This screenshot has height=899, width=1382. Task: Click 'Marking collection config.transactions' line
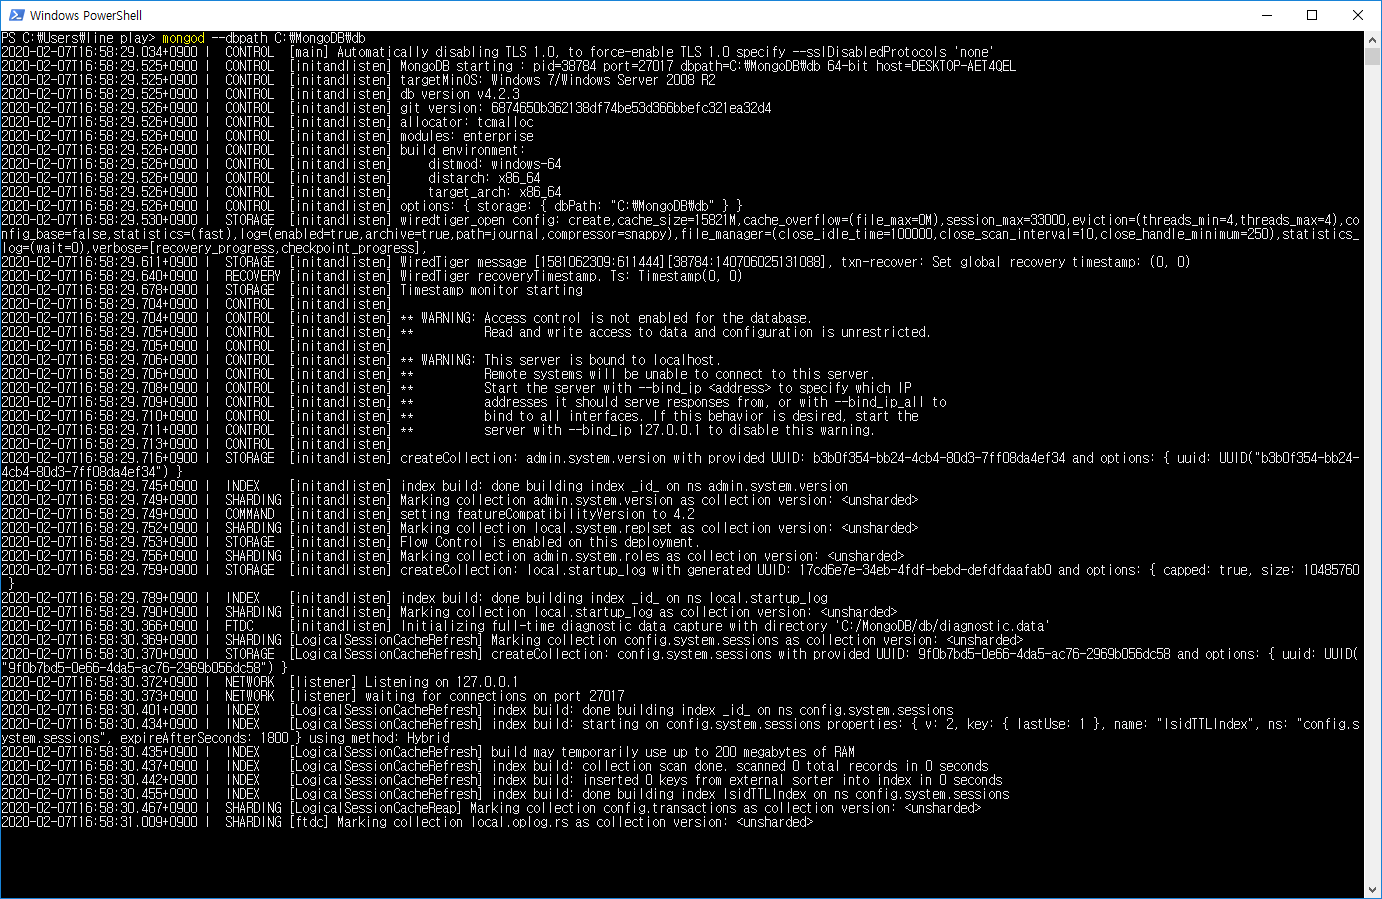click(726, 808)
